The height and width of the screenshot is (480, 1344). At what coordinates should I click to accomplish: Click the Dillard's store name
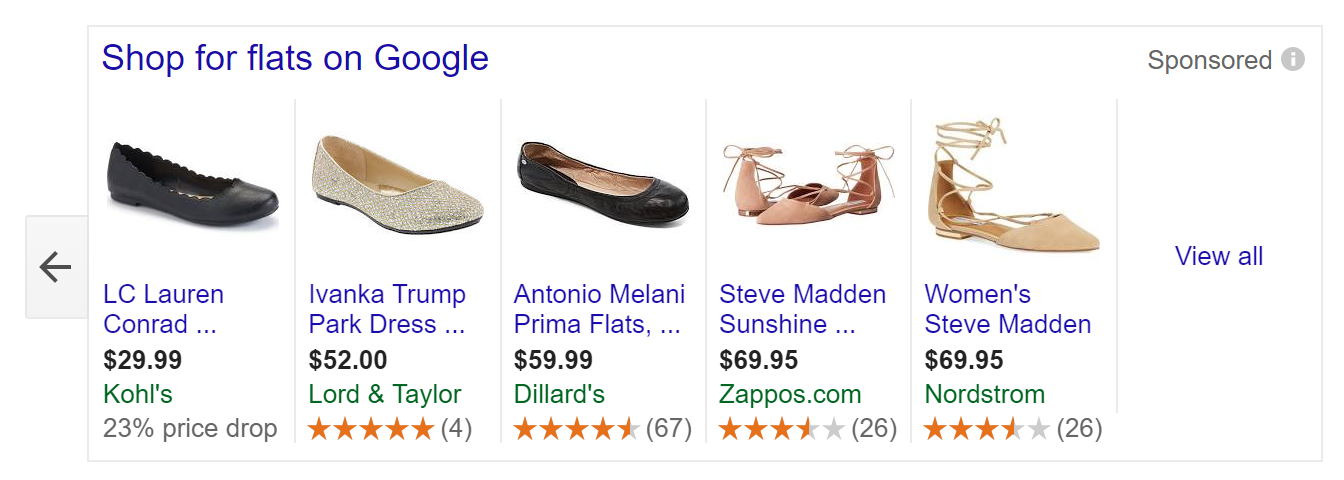(559, 394)
